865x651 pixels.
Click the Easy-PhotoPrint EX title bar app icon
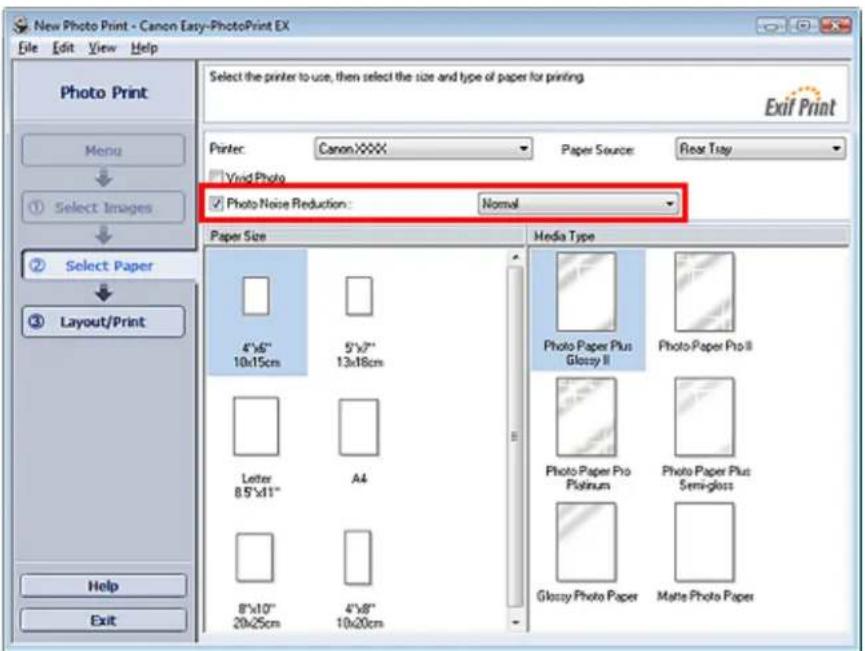coord(21,25)
